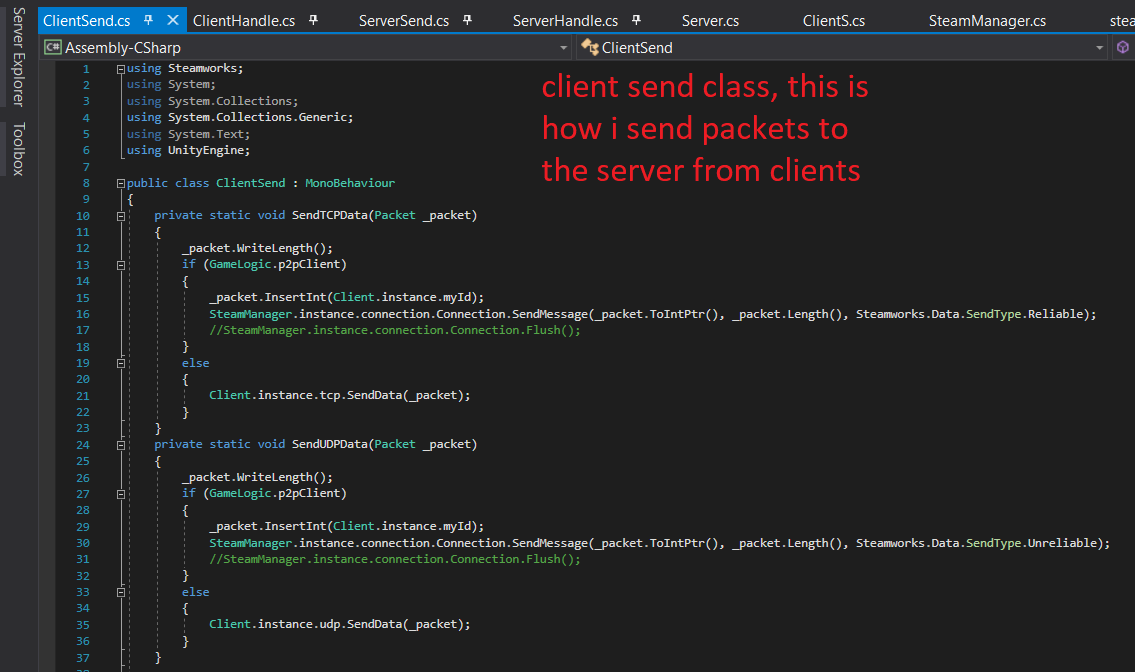Collapse the SendUDPData method
The height and width of the screenshot is (672, 1135).
[x=120, y=444]
